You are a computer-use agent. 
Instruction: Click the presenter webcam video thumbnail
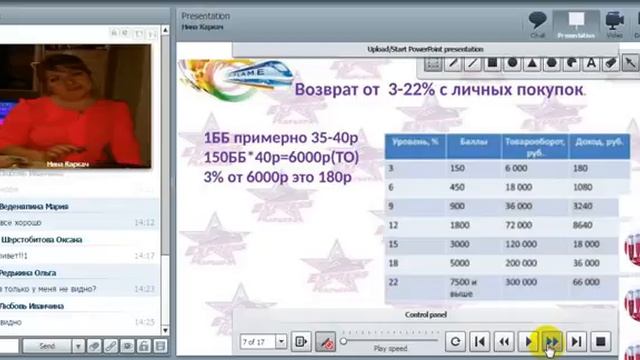75,106
